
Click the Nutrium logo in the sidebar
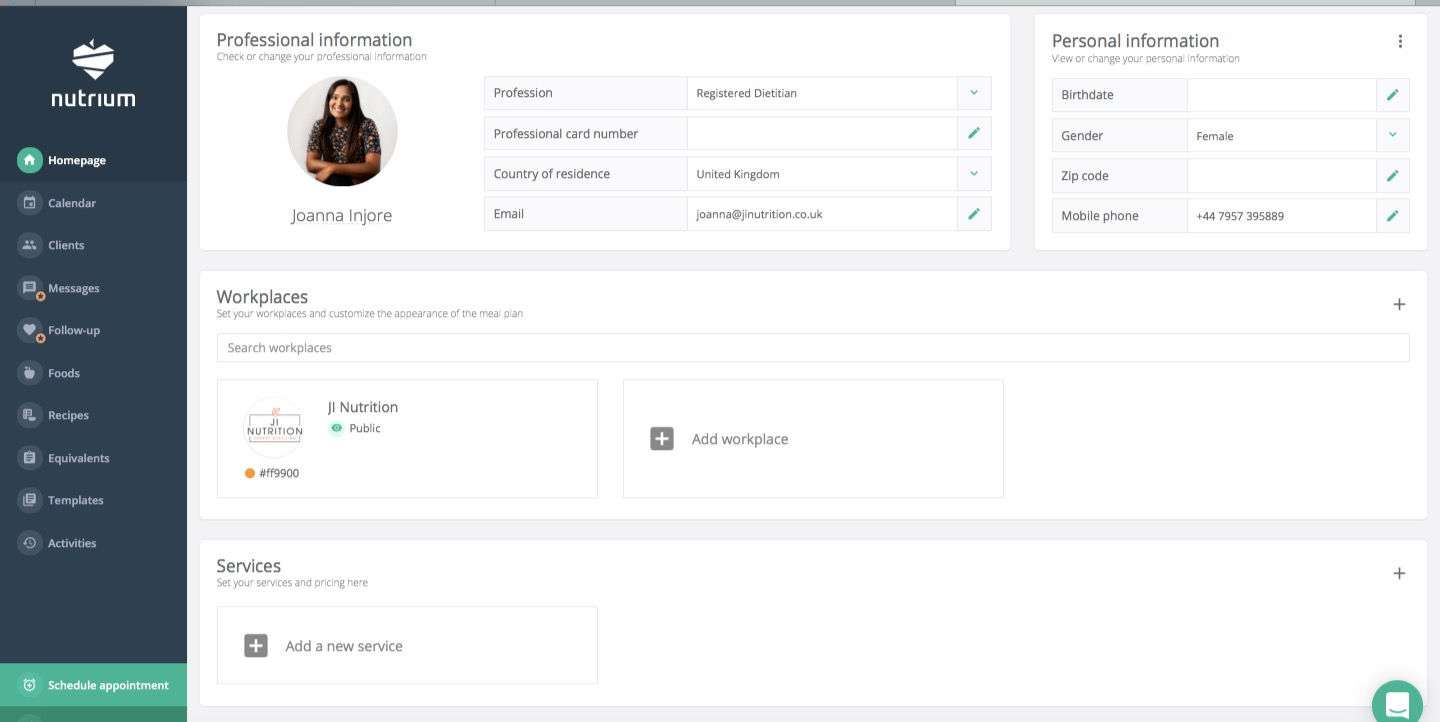tap(93, 73)
